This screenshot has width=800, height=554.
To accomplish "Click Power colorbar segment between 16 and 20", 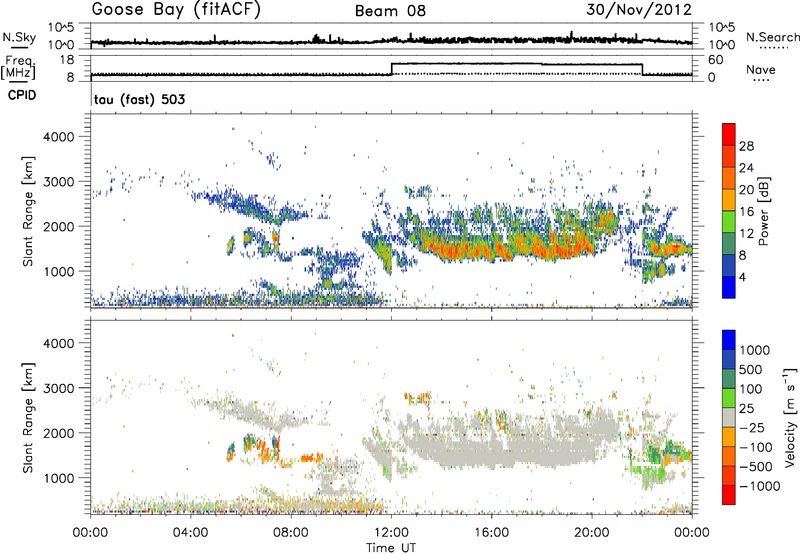I will 729,200.
